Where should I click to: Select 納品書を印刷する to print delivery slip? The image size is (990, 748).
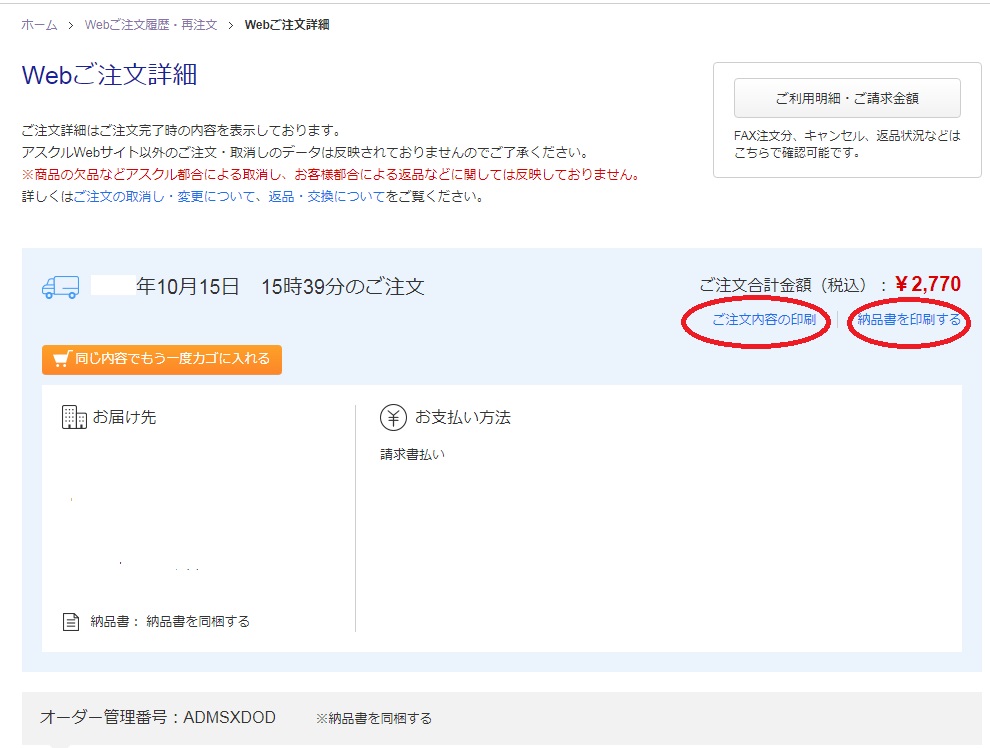coord(909,320)
